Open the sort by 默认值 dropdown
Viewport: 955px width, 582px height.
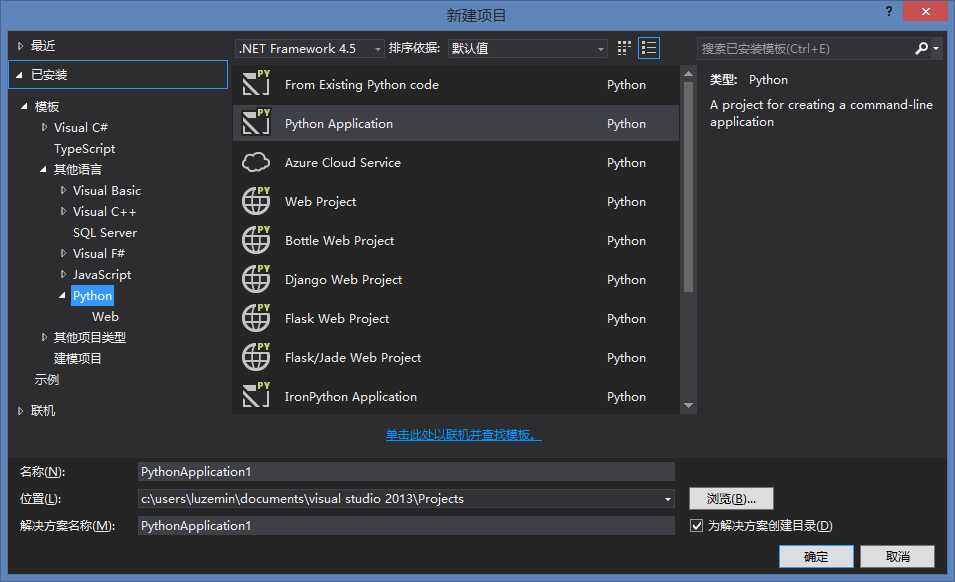[x=527, y=49]
